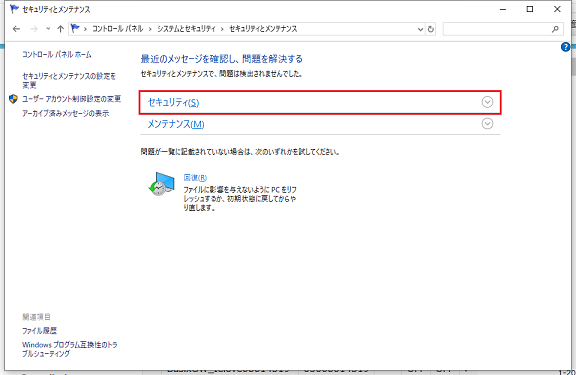Click the forward navigation arrow
The image size is (576, 375).
(34, 29)
